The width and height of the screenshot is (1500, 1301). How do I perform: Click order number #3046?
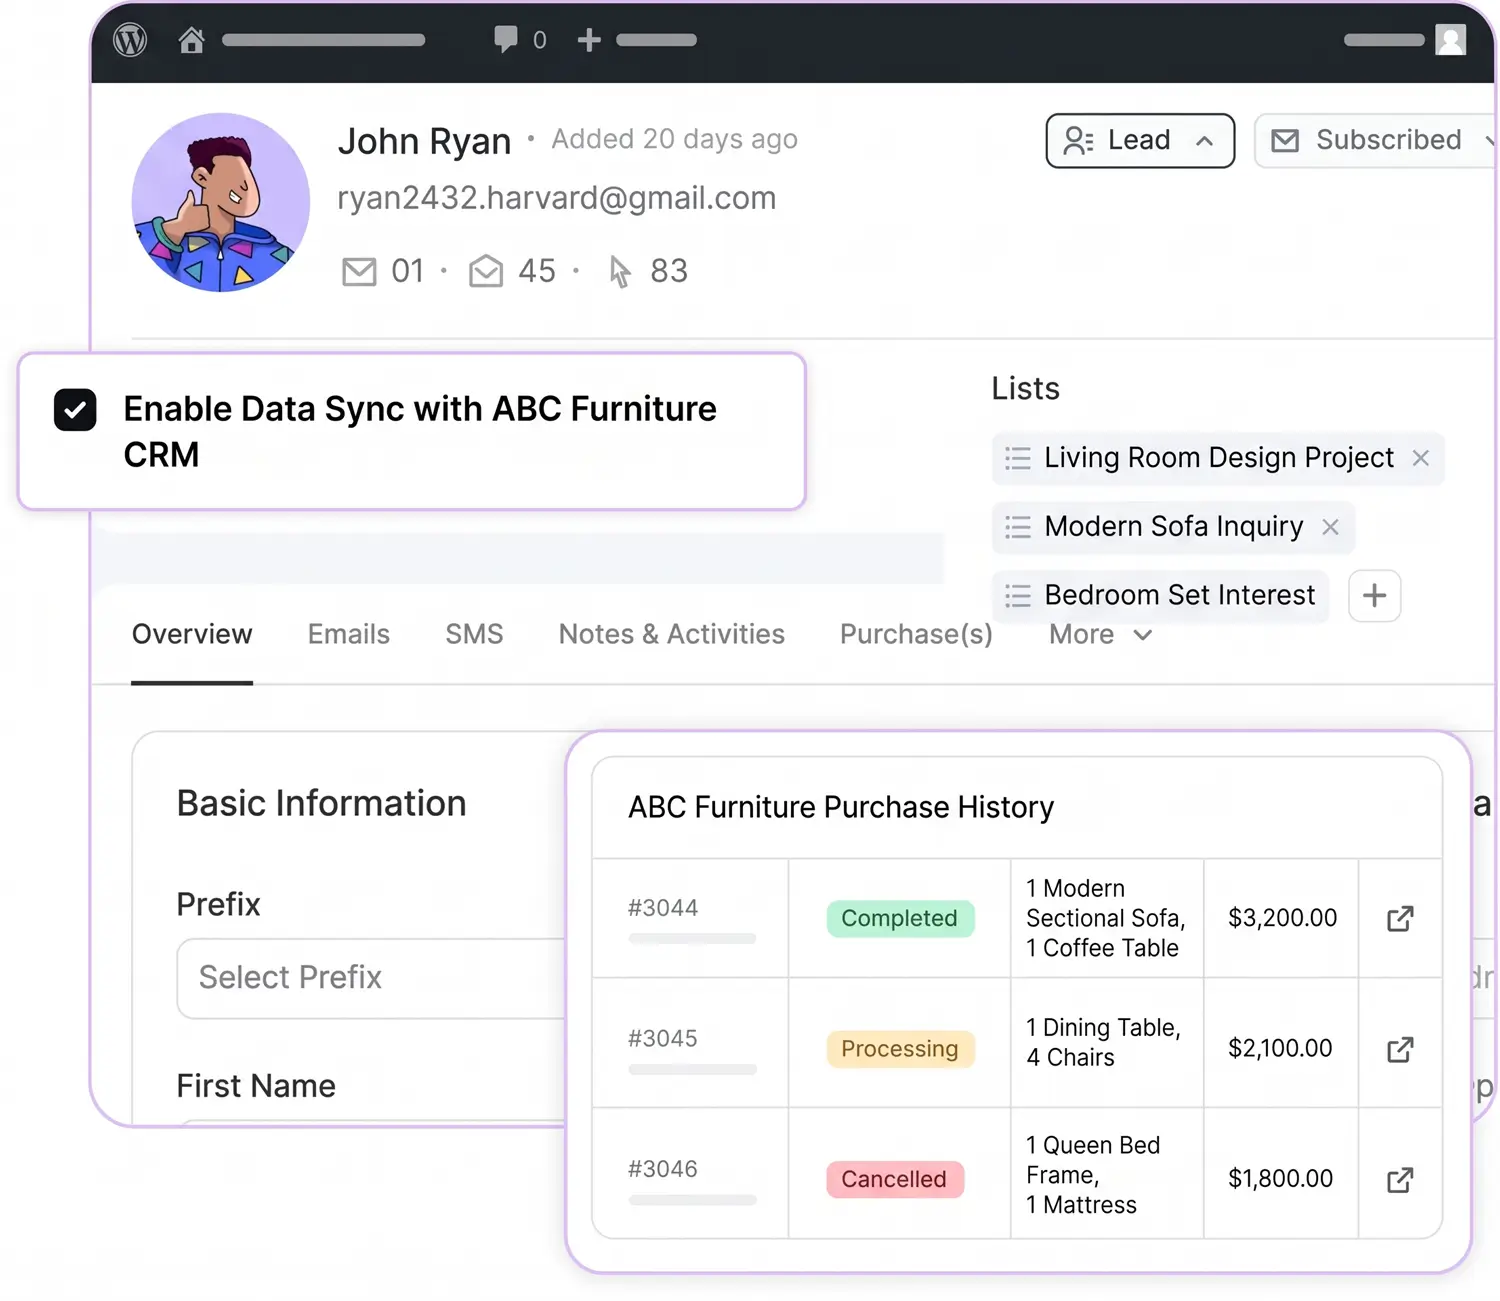[x=663, y=1169]
